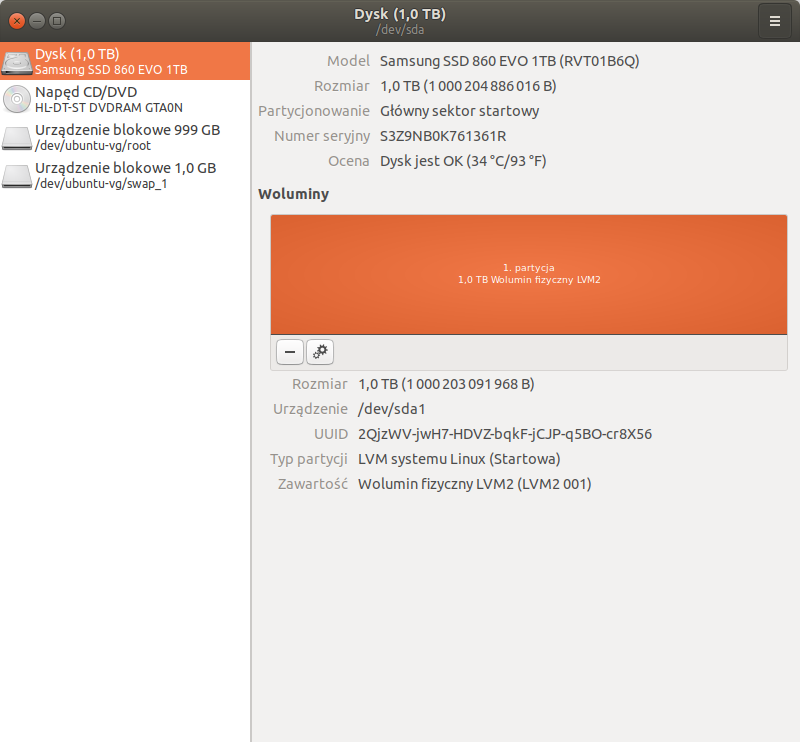Click Dysk jest OK temperature assessment
800x742 pixels.
pos(463,161)
